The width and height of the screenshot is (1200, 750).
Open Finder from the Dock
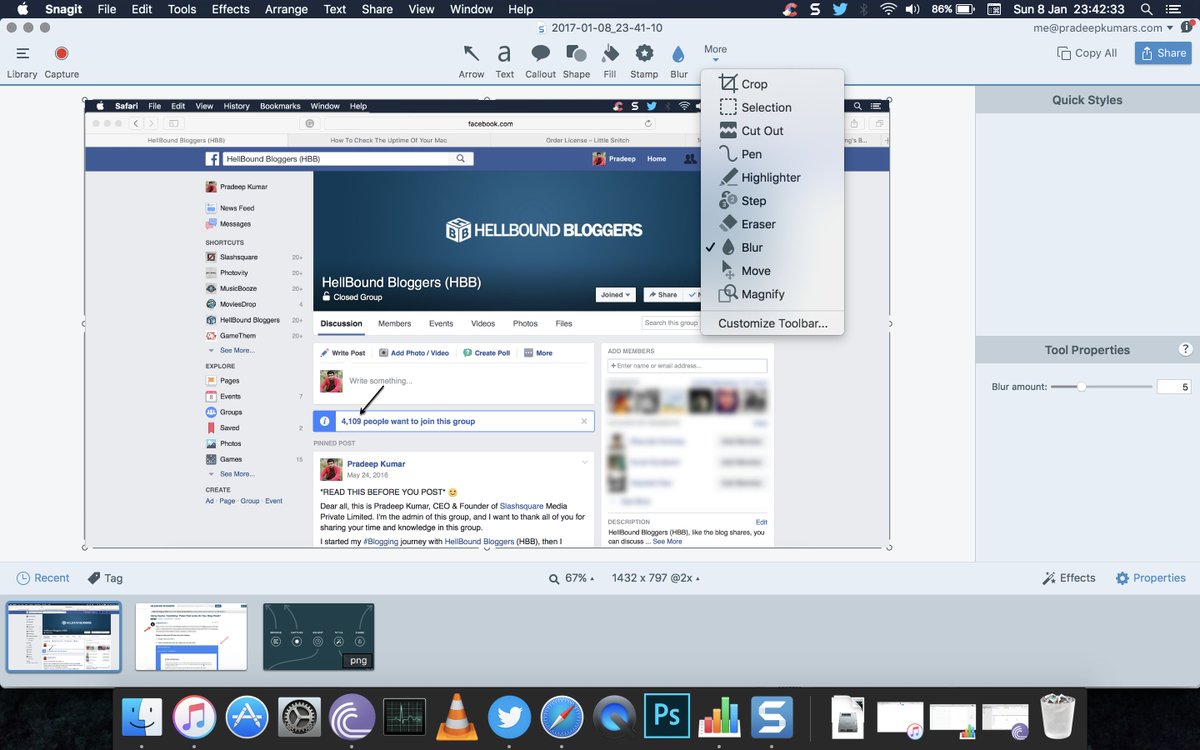coord(142,717)
